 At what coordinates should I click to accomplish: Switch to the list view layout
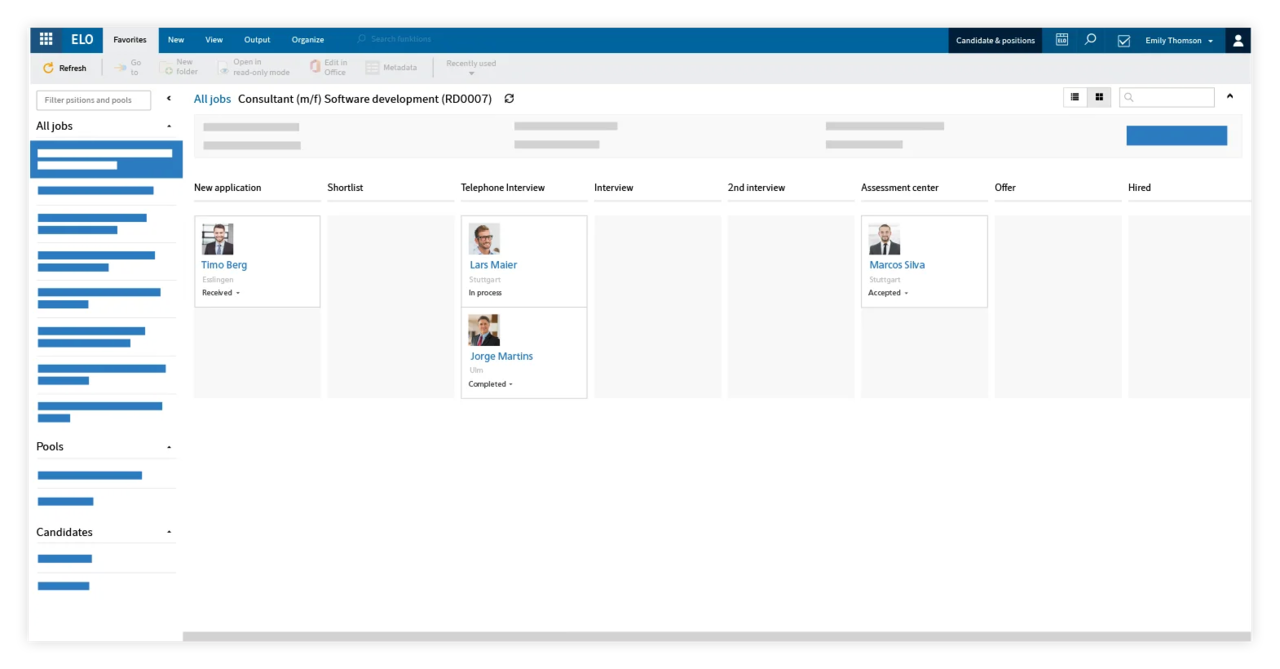[x=1074, y=96]
